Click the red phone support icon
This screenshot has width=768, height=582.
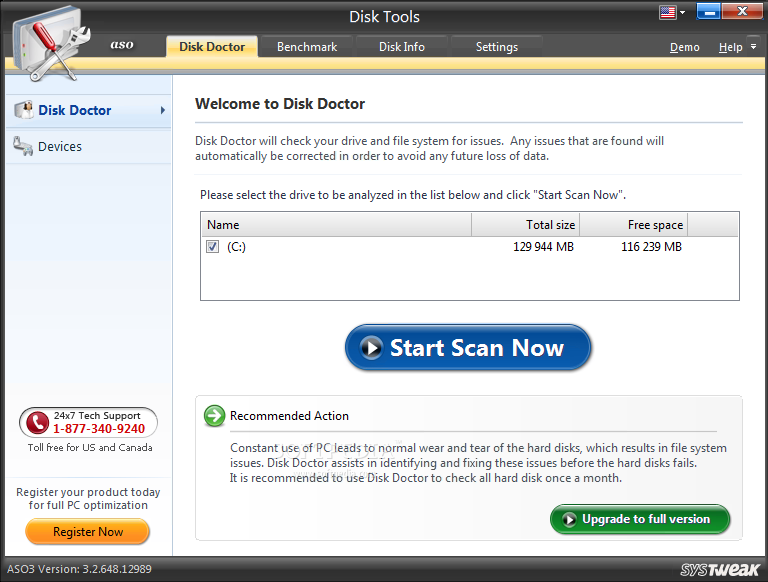pos(37,422)
